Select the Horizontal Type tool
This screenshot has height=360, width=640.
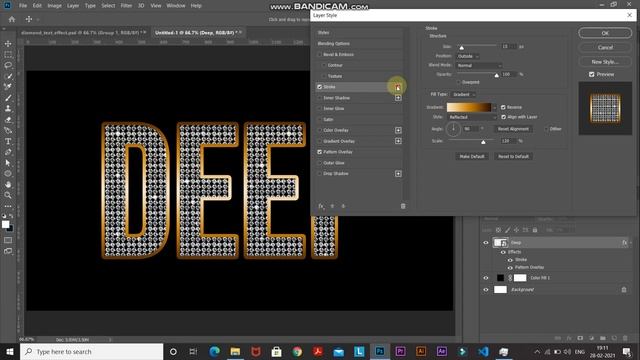click(8, 141)
